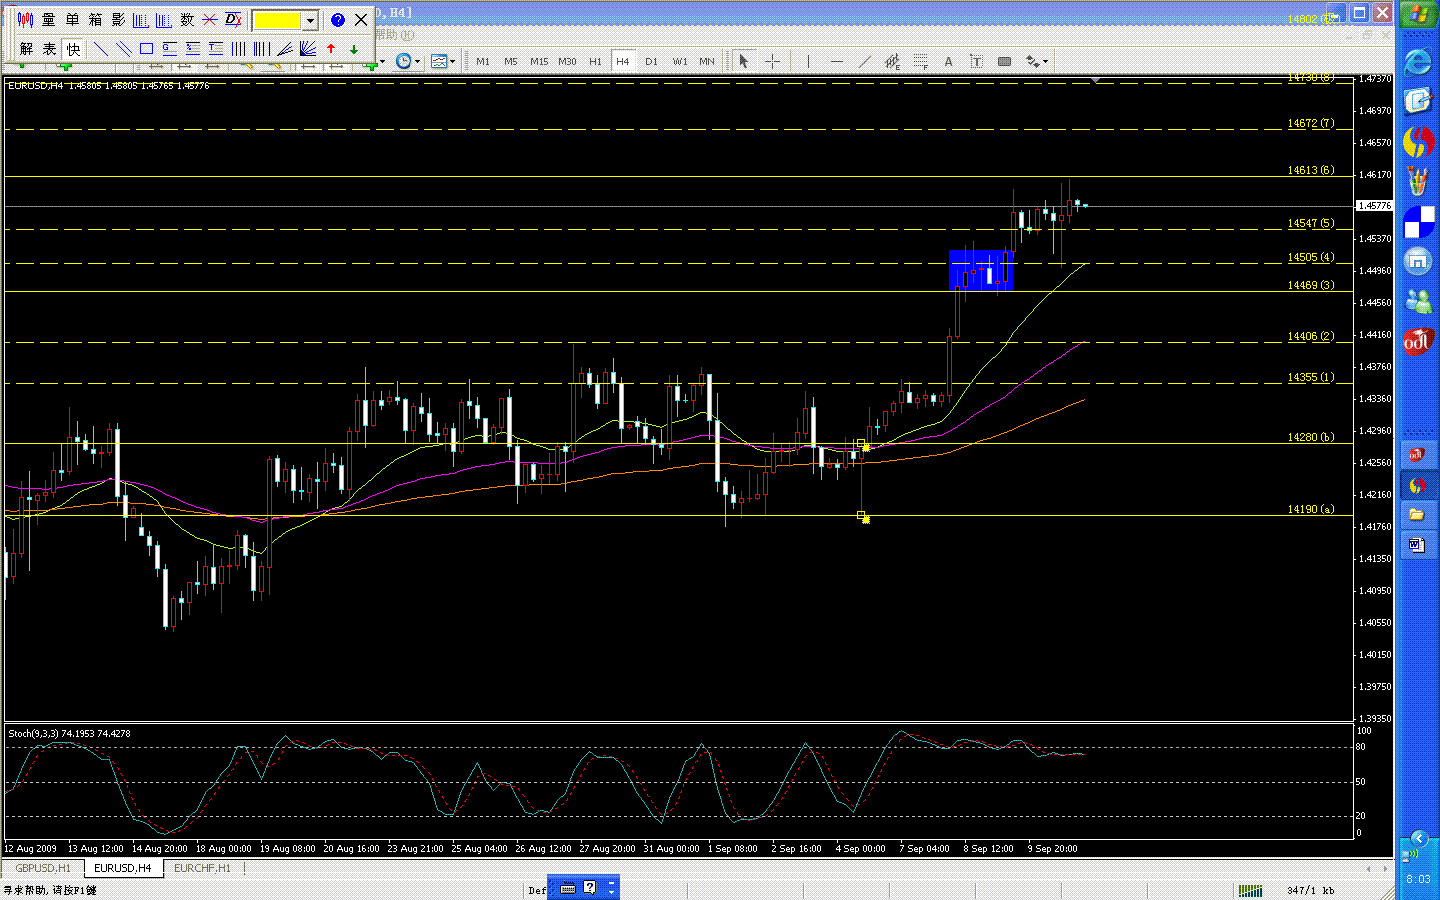Select the text label tool
Viewport: 1440px width, 900px height.
pyautogui.click(x=976, y=61)
